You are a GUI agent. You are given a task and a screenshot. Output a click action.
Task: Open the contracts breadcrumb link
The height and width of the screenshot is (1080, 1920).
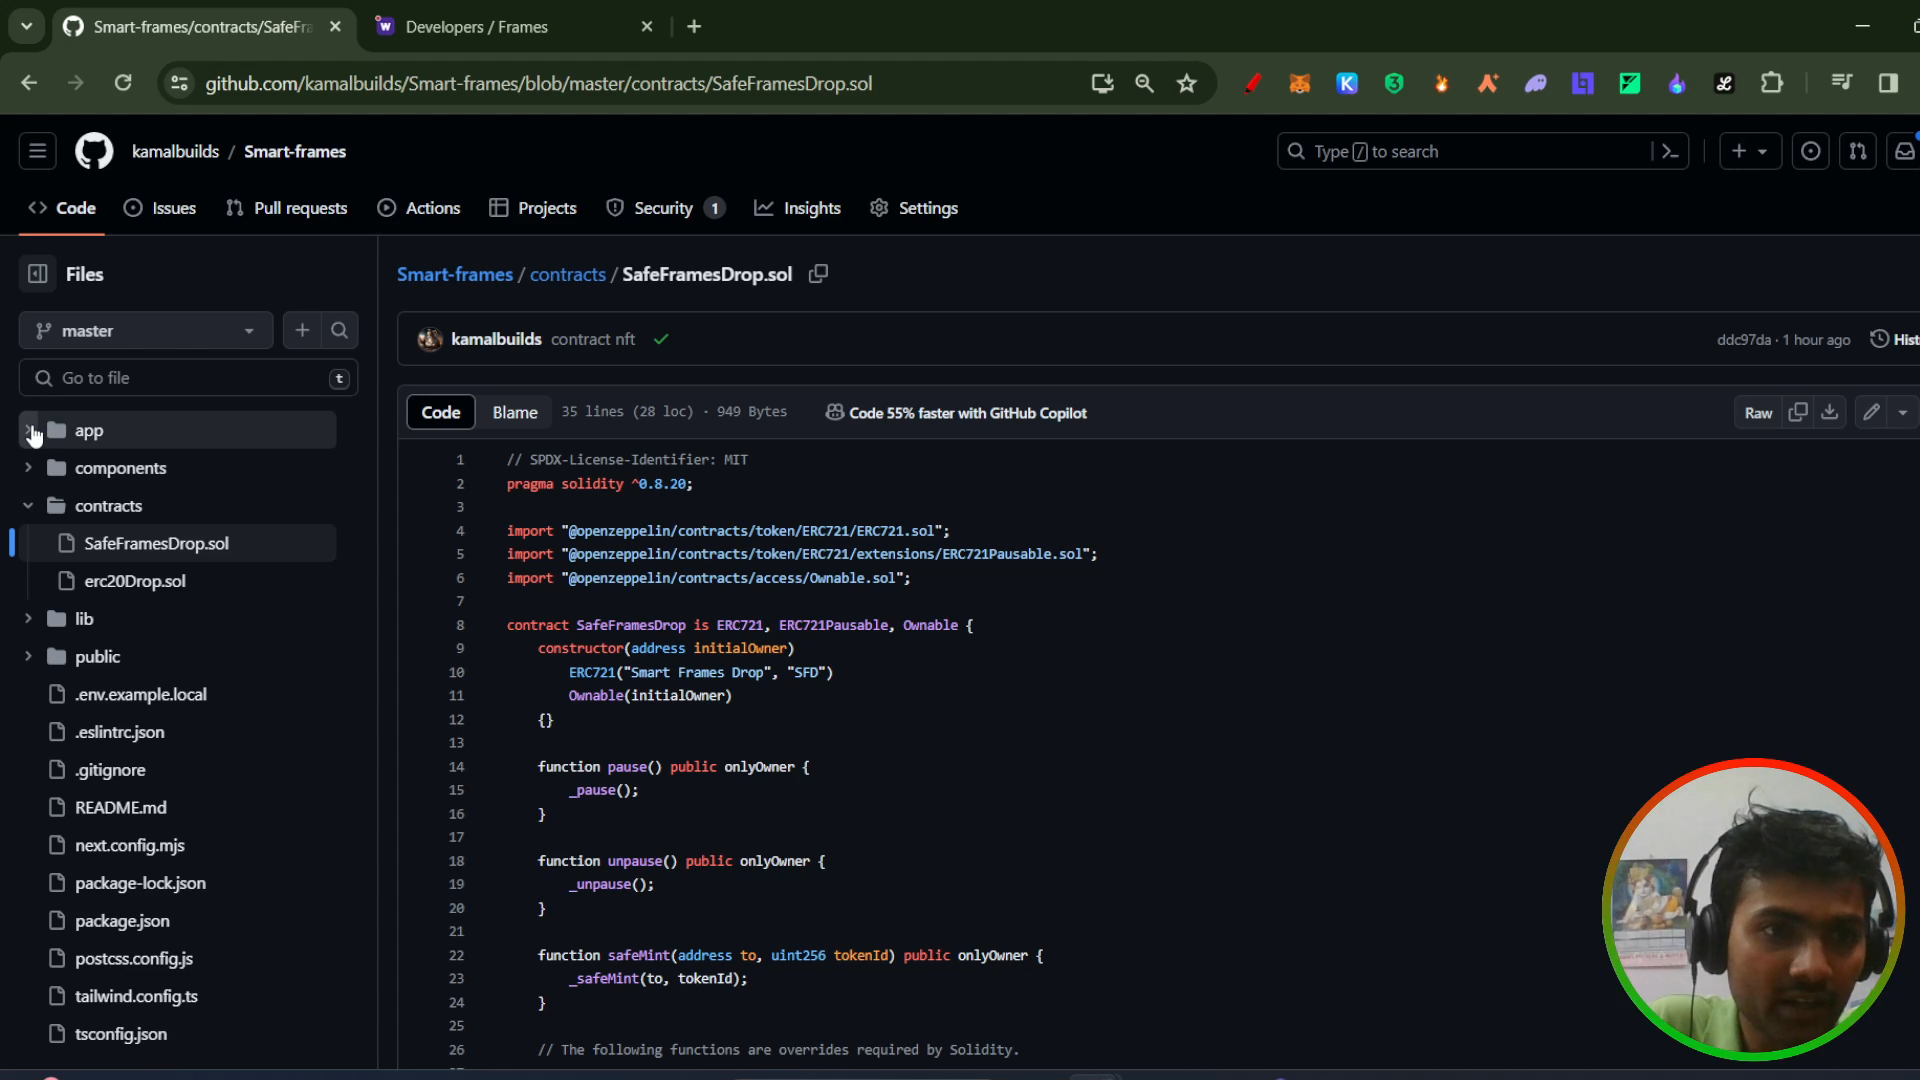point(568,274)
